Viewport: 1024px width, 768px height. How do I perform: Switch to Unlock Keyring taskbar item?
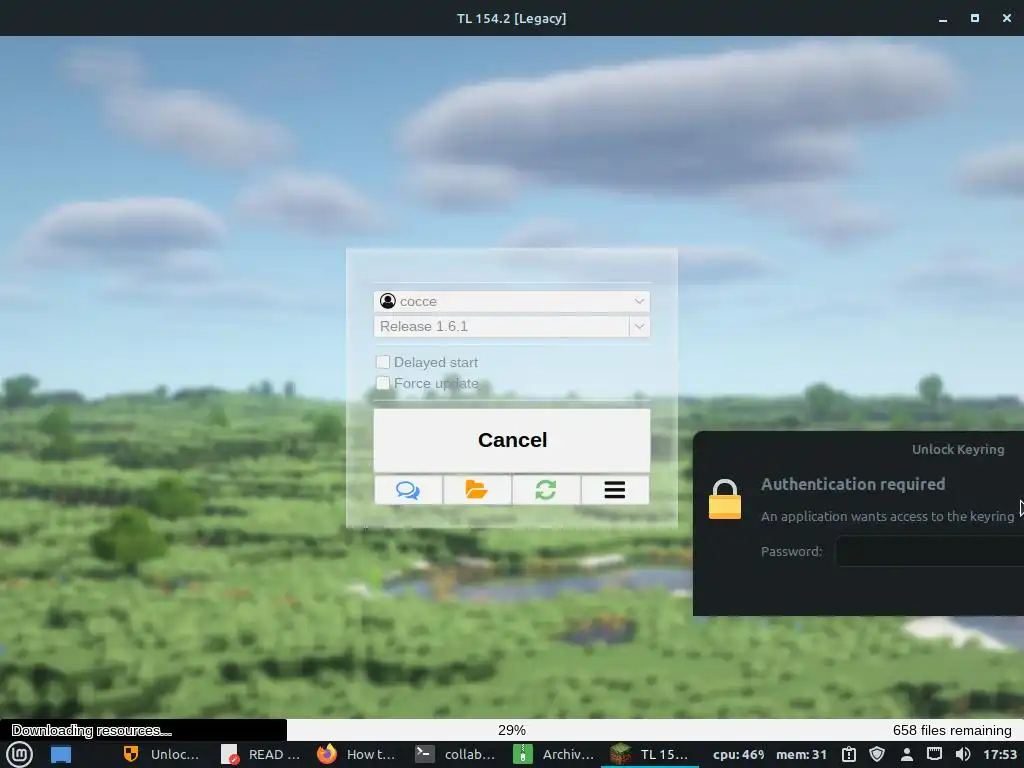click(x=161, y=754)
